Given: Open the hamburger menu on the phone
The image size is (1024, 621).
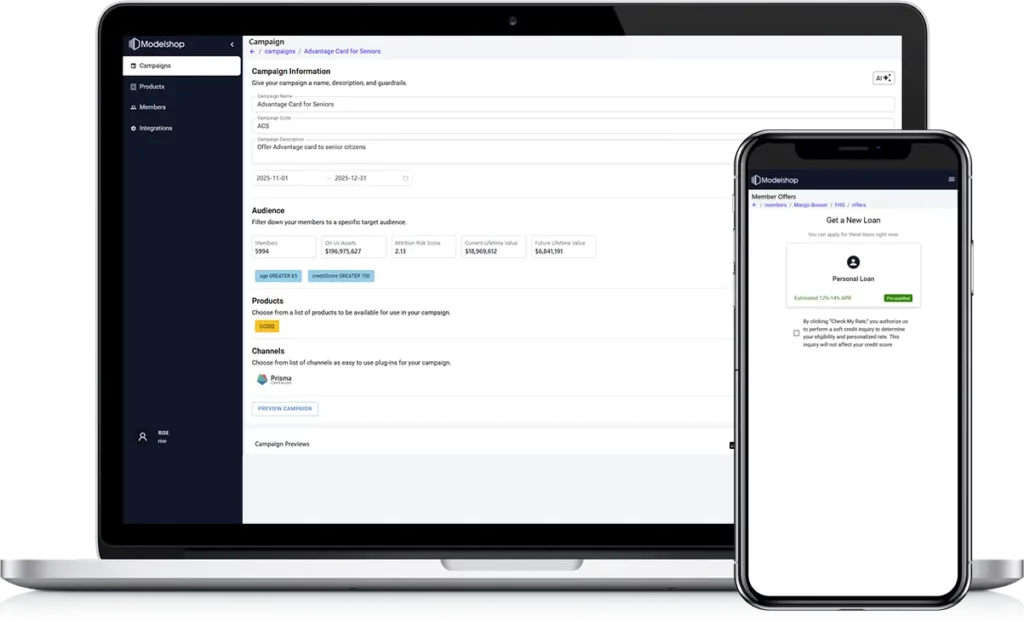Looking at the screenshot, I should [951, 179].
